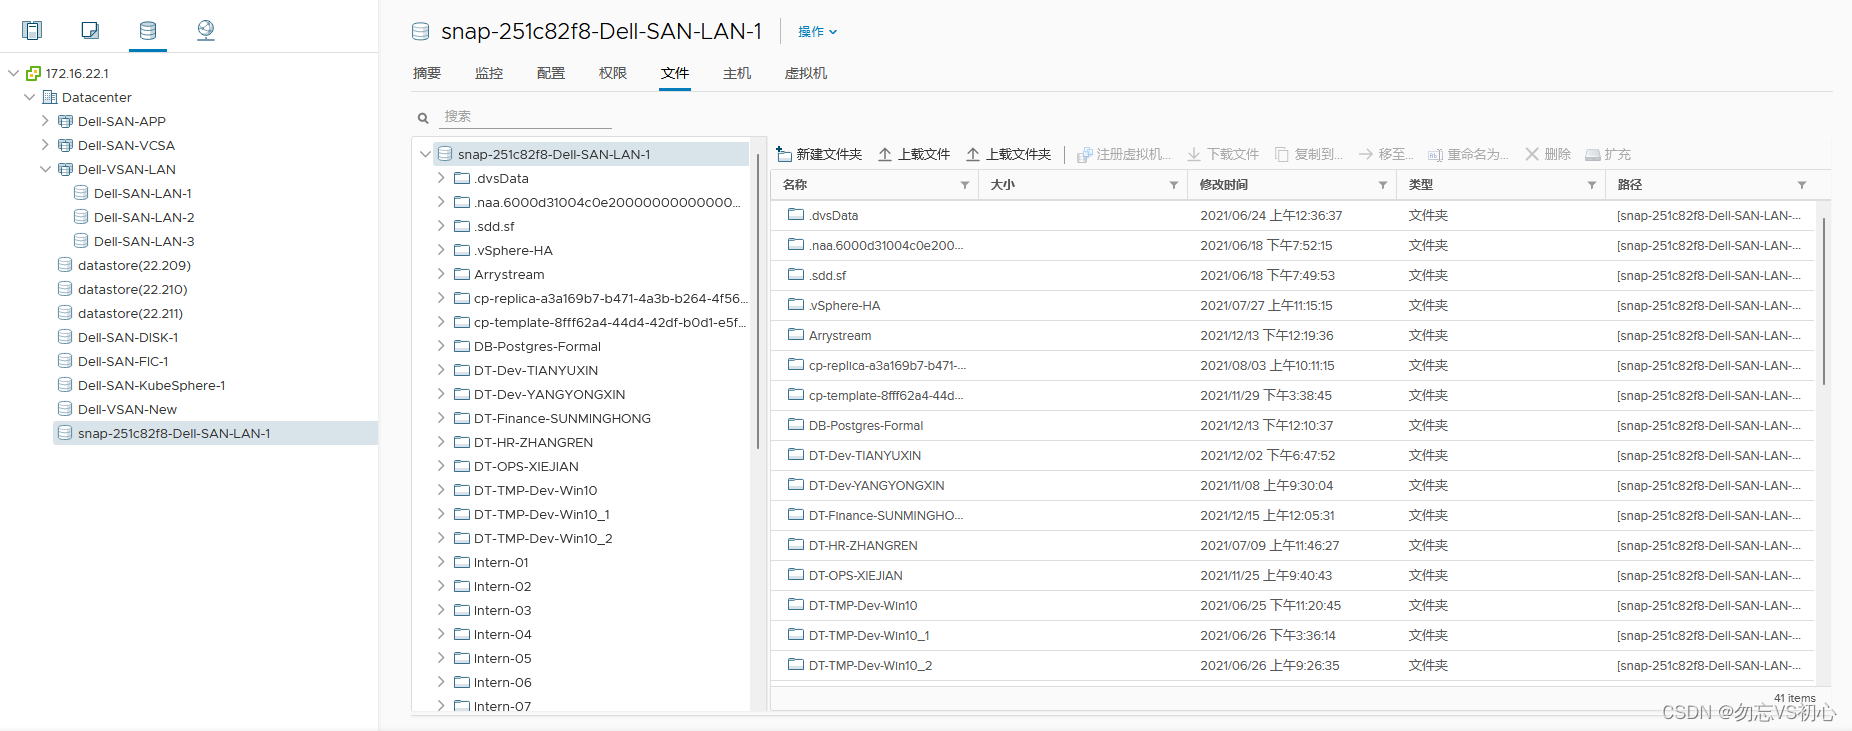Open DB-Postgres-Formal folder in file list
1852x731 pixels.
click(865, 425)
